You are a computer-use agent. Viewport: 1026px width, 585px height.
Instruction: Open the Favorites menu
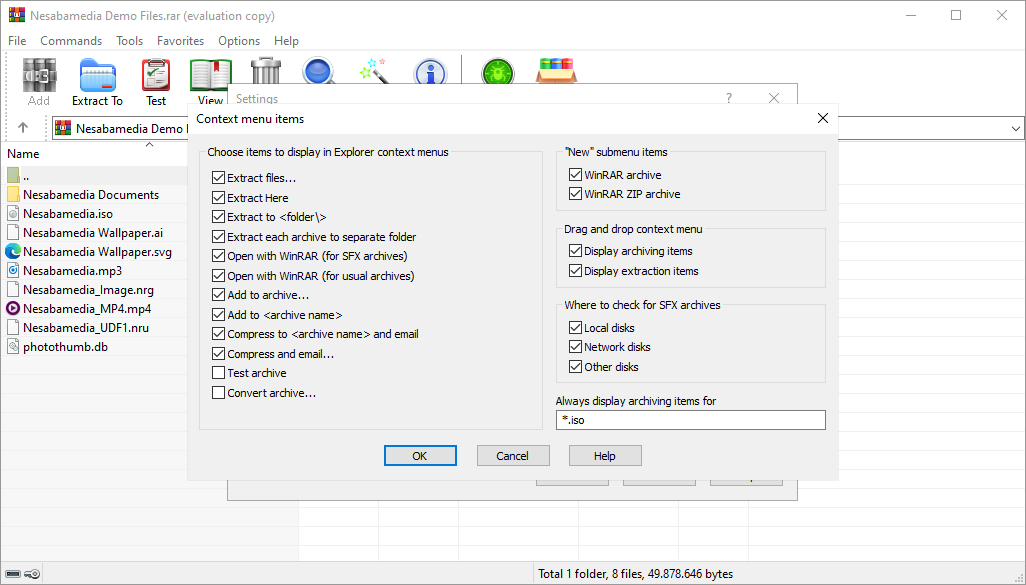(x=180, y=41)
